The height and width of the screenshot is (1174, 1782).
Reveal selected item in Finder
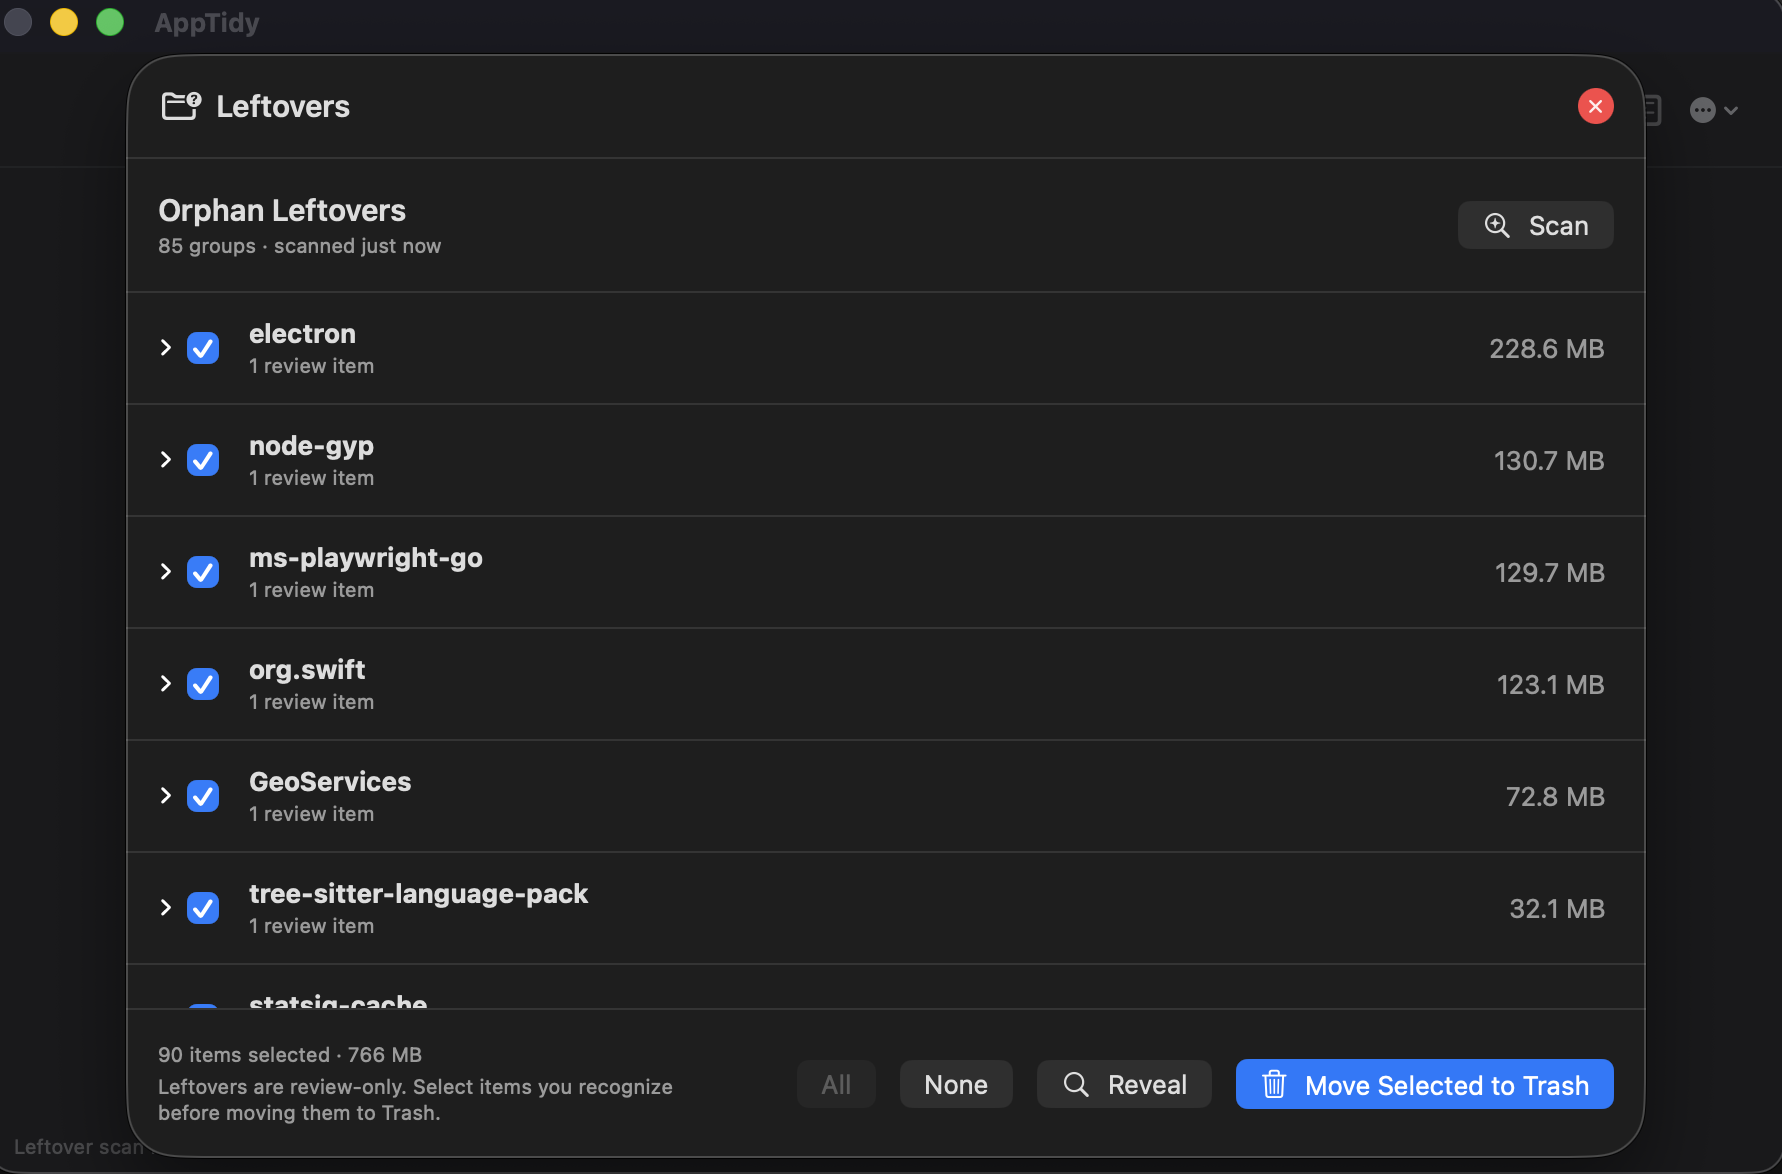1124,1084
